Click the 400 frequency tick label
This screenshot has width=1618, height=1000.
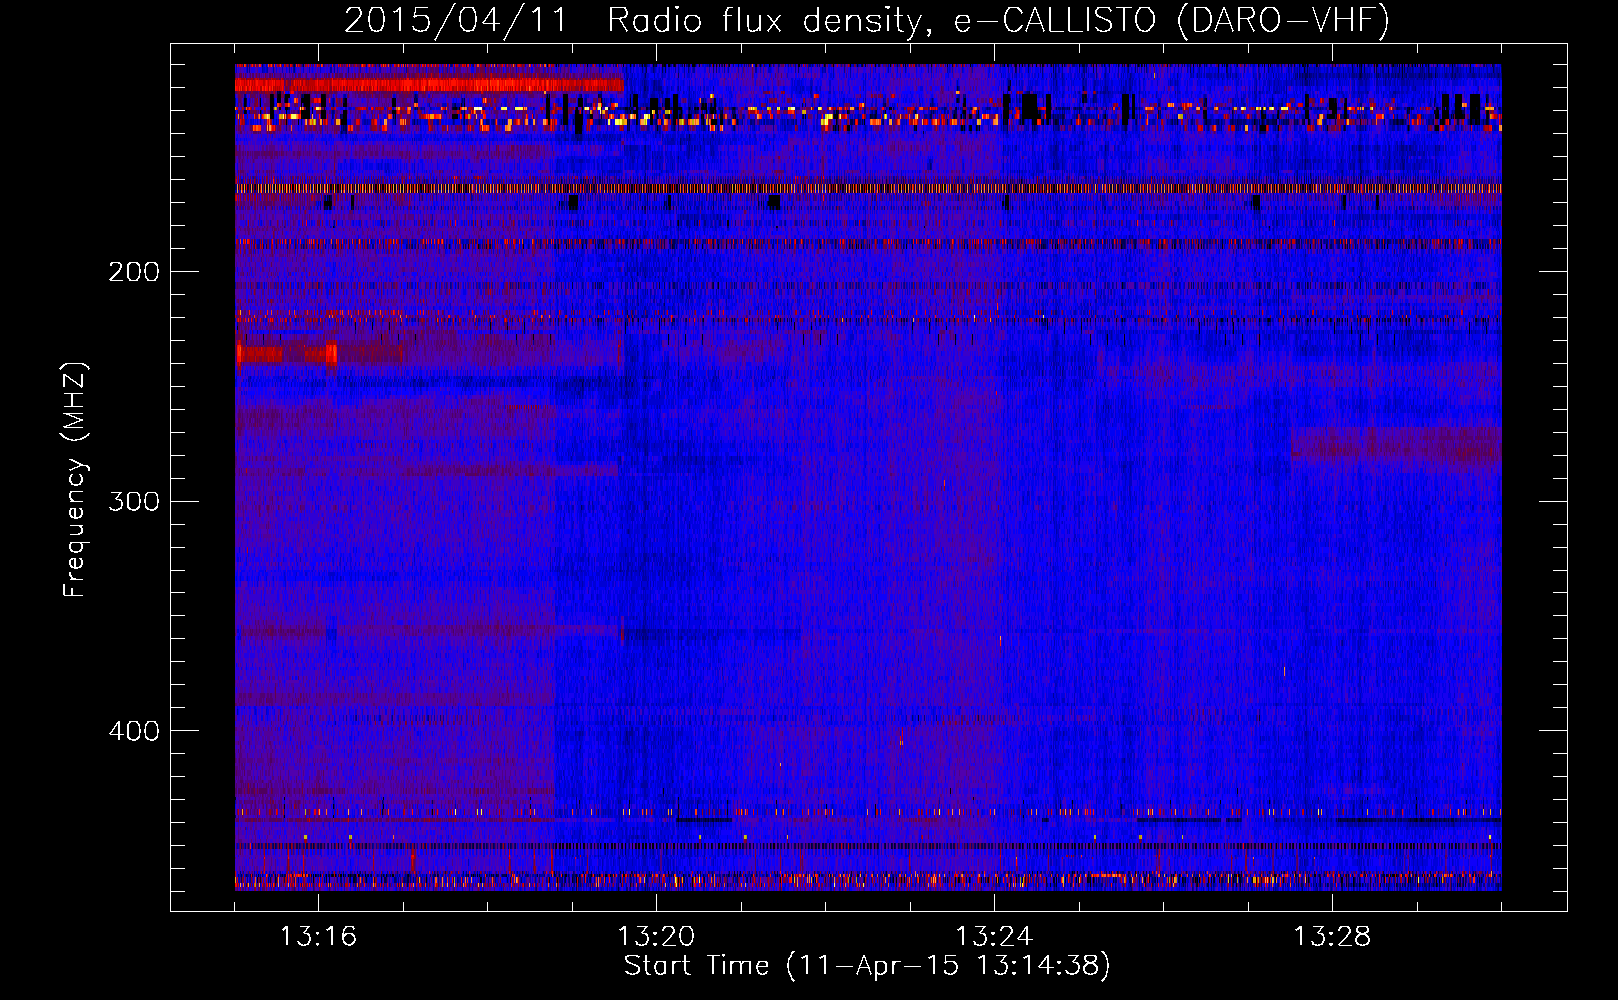coord(134,731)
